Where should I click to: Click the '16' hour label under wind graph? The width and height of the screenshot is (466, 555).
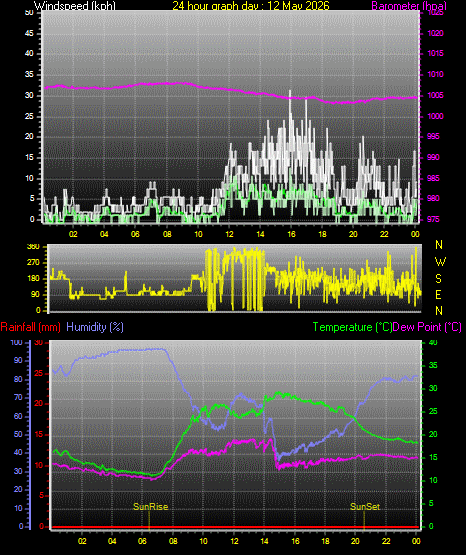291,234
